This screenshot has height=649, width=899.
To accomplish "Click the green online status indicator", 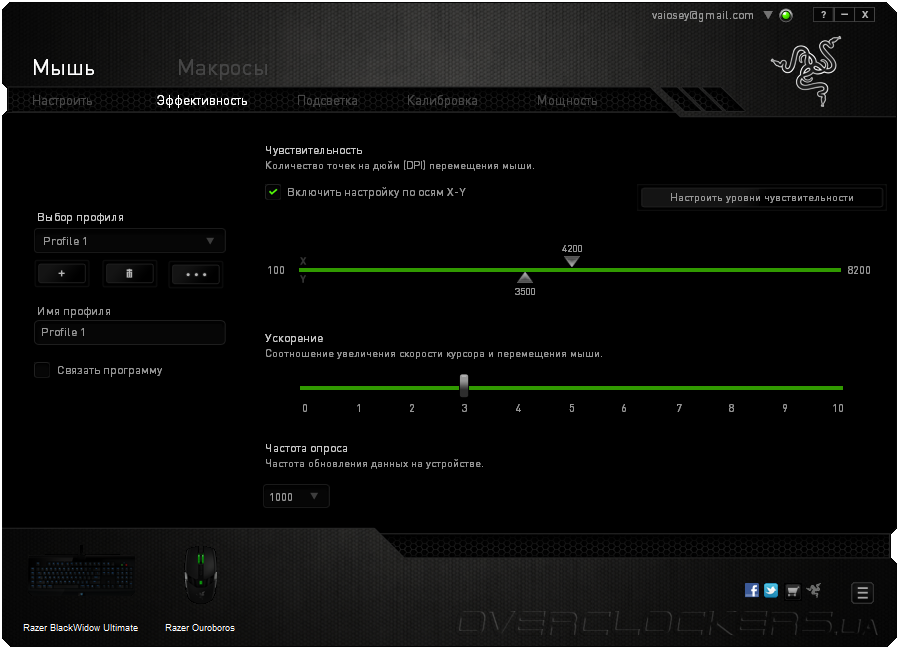I will 787,15.
